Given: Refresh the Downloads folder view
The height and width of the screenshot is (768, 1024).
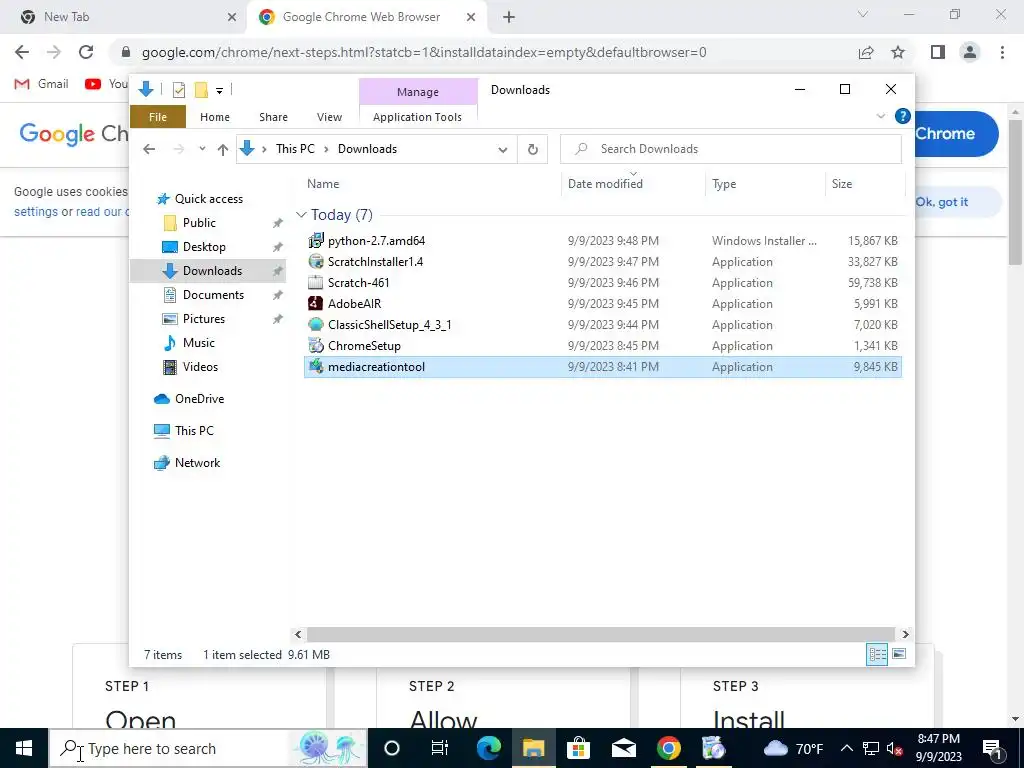Looking at the screenshot, I should pyautogui.click(x=532, y=149).
